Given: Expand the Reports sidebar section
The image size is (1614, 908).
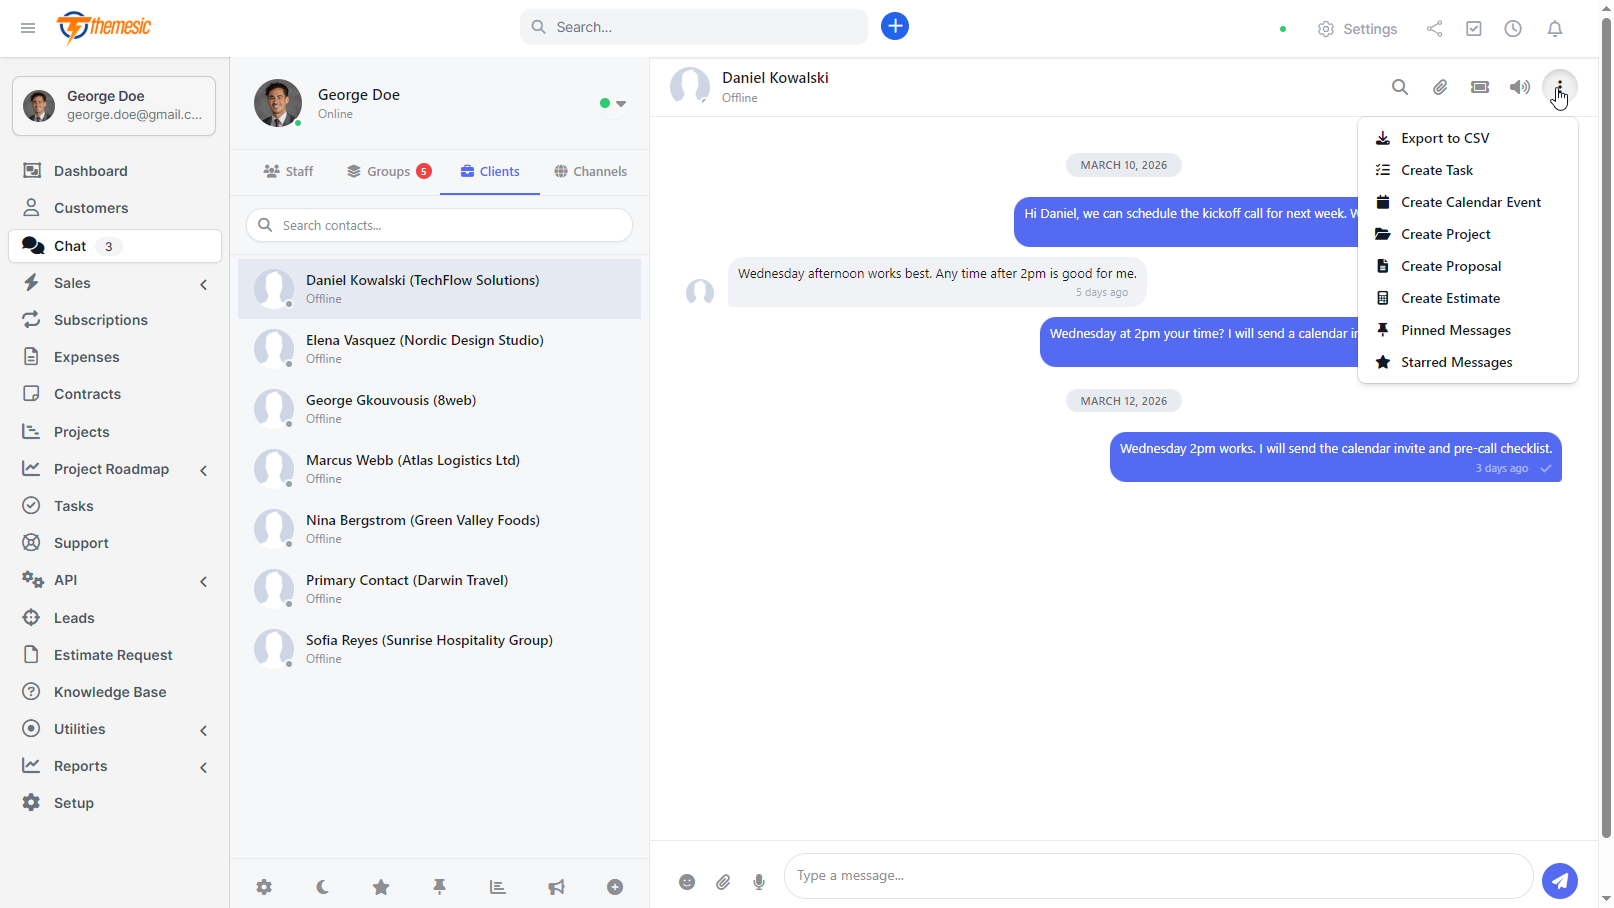Looking at the screenshot, I should tap(203, 767).
